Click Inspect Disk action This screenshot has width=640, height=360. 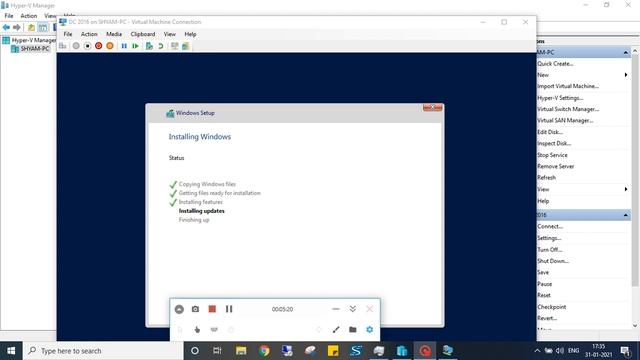click(x=554, y=143)
